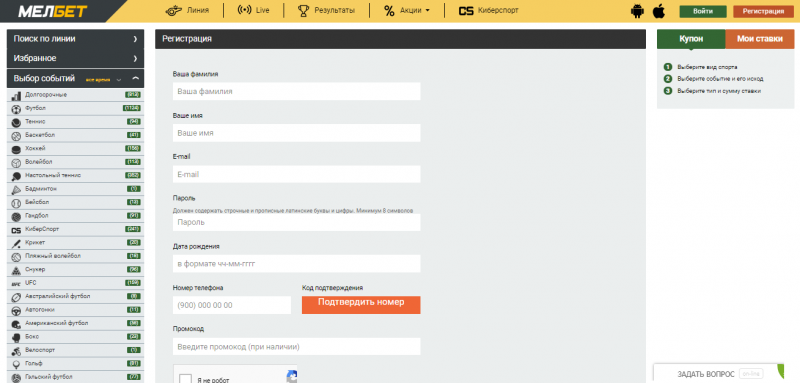Select the Автогонки steering wheel icon
Viewport: 800px width, 383px height.
point(16,310)
